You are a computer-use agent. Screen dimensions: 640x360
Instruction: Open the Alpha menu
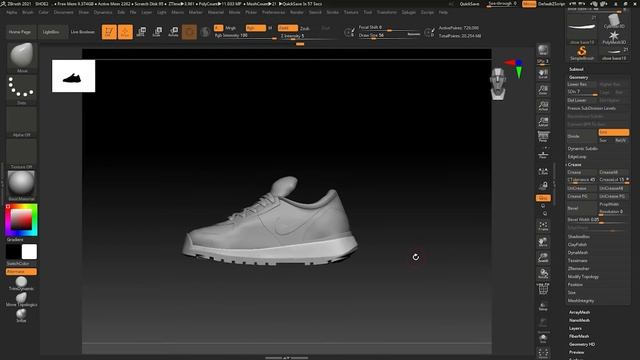coord(12,12)
